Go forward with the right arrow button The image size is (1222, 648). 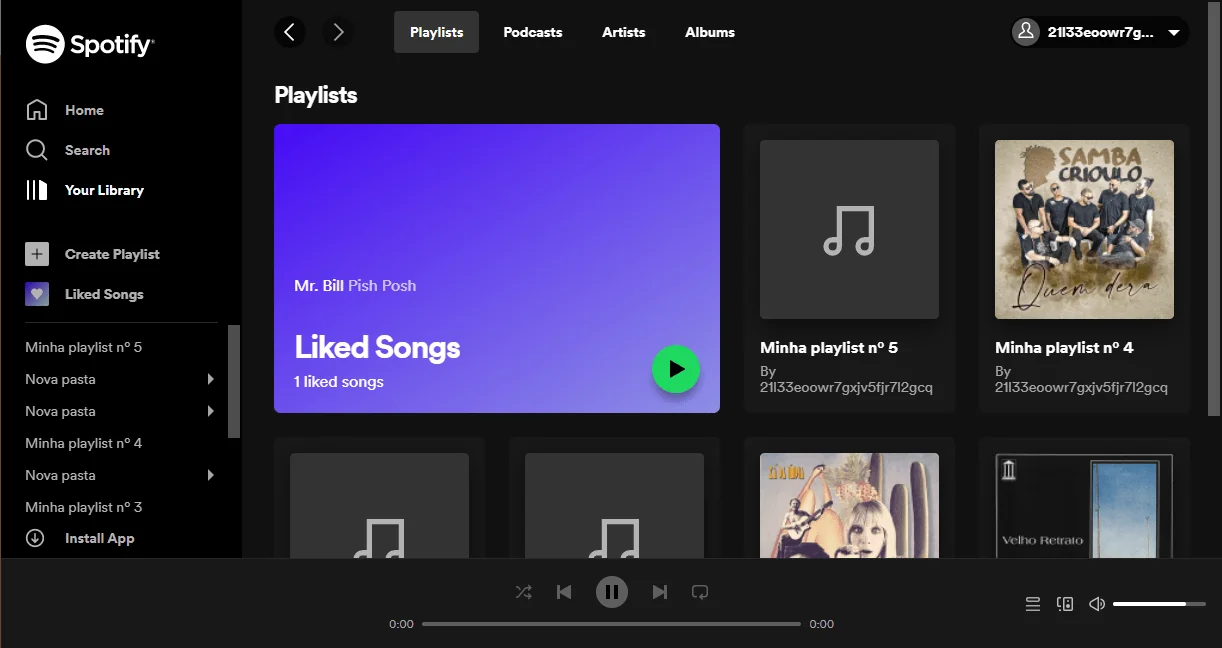338,32
